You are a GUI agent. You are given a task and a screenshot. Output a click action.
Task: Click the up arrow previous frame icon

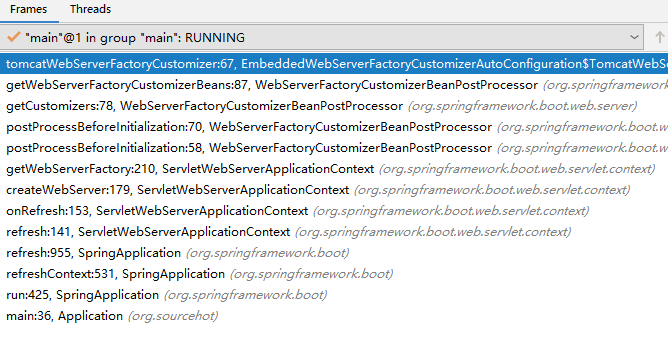659,37
